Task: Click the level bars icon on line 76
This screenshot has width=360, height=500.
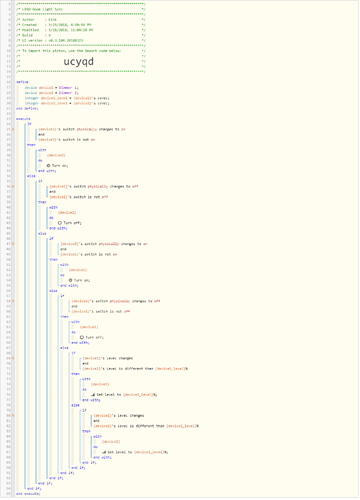Action: (x=93, y=395)
